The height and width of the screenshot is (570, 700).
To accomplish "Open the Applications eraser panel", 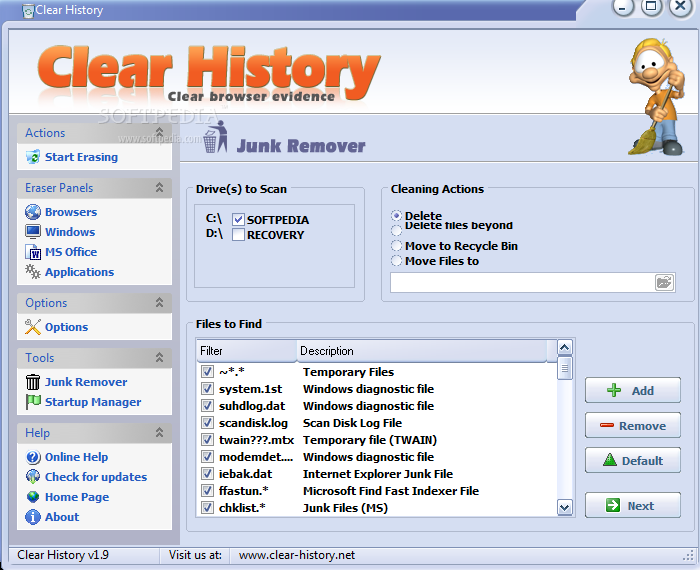I will 79,272.
